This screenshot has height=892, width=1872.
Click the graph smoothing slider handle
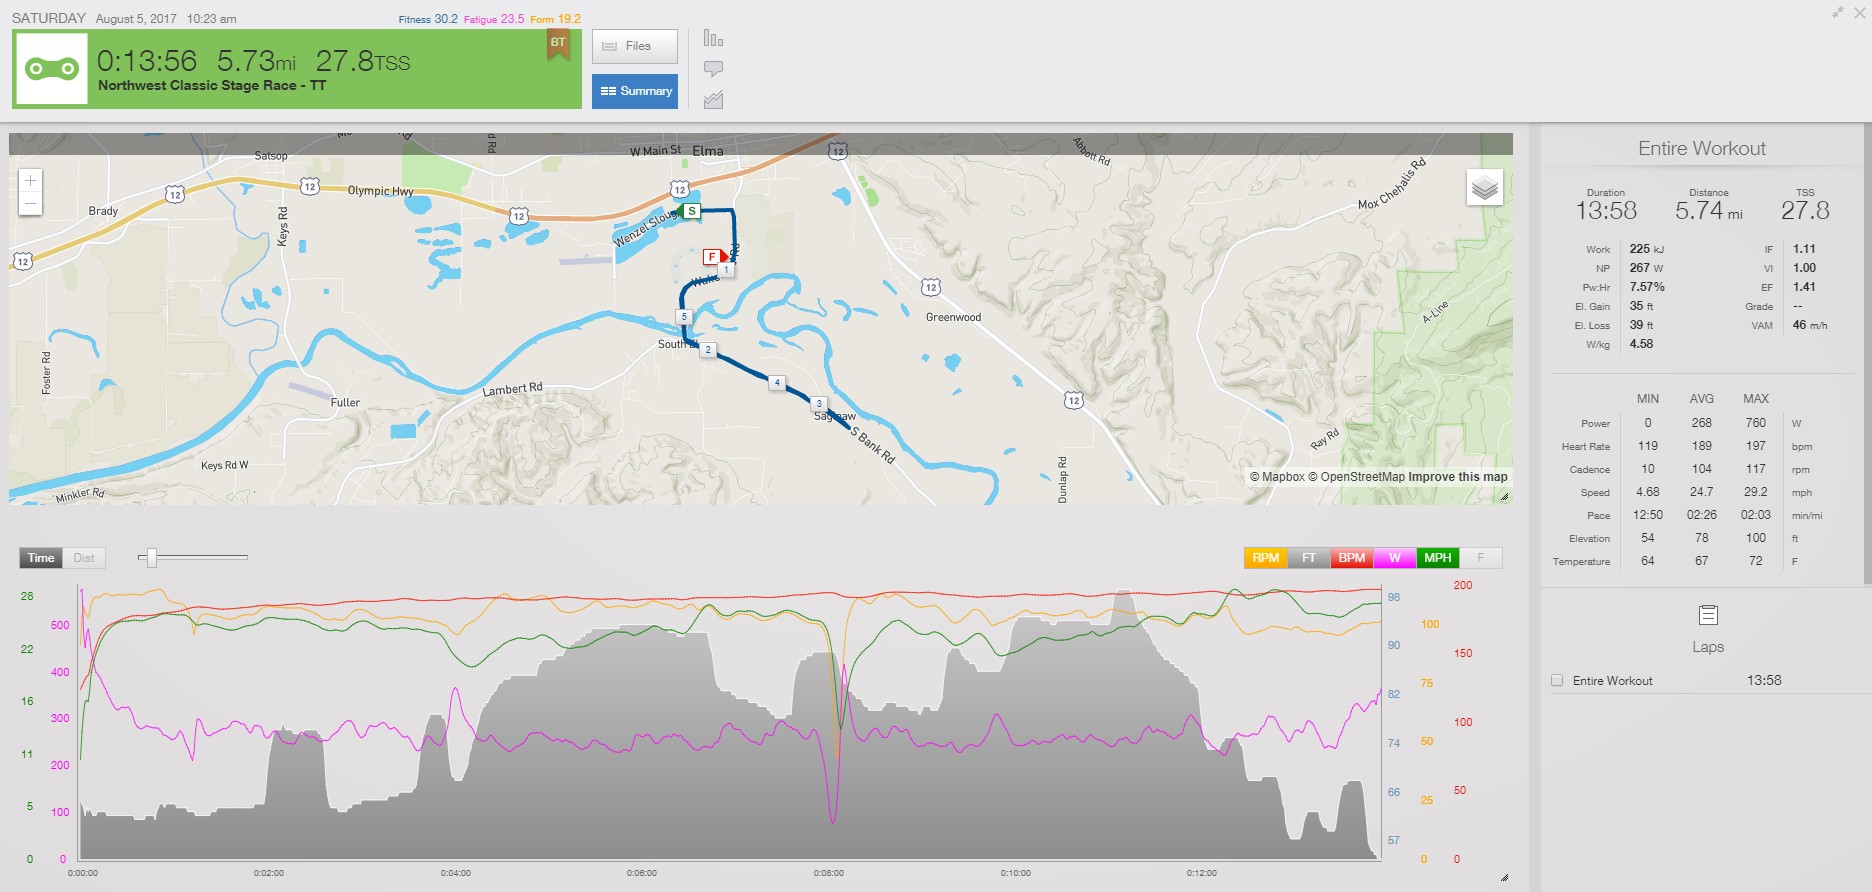152,557
